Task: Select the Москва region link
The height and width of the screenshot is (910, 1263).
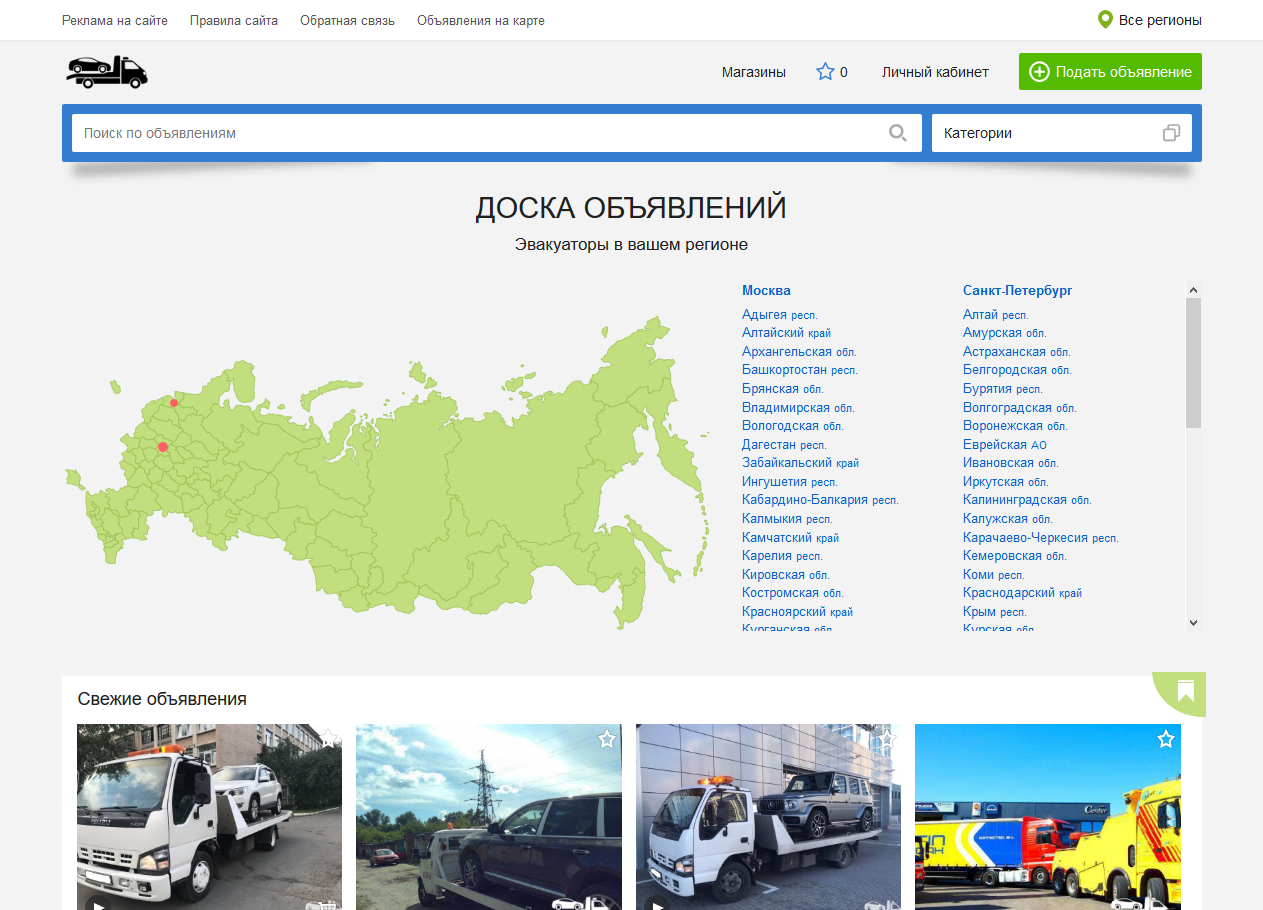Action: 766,290
